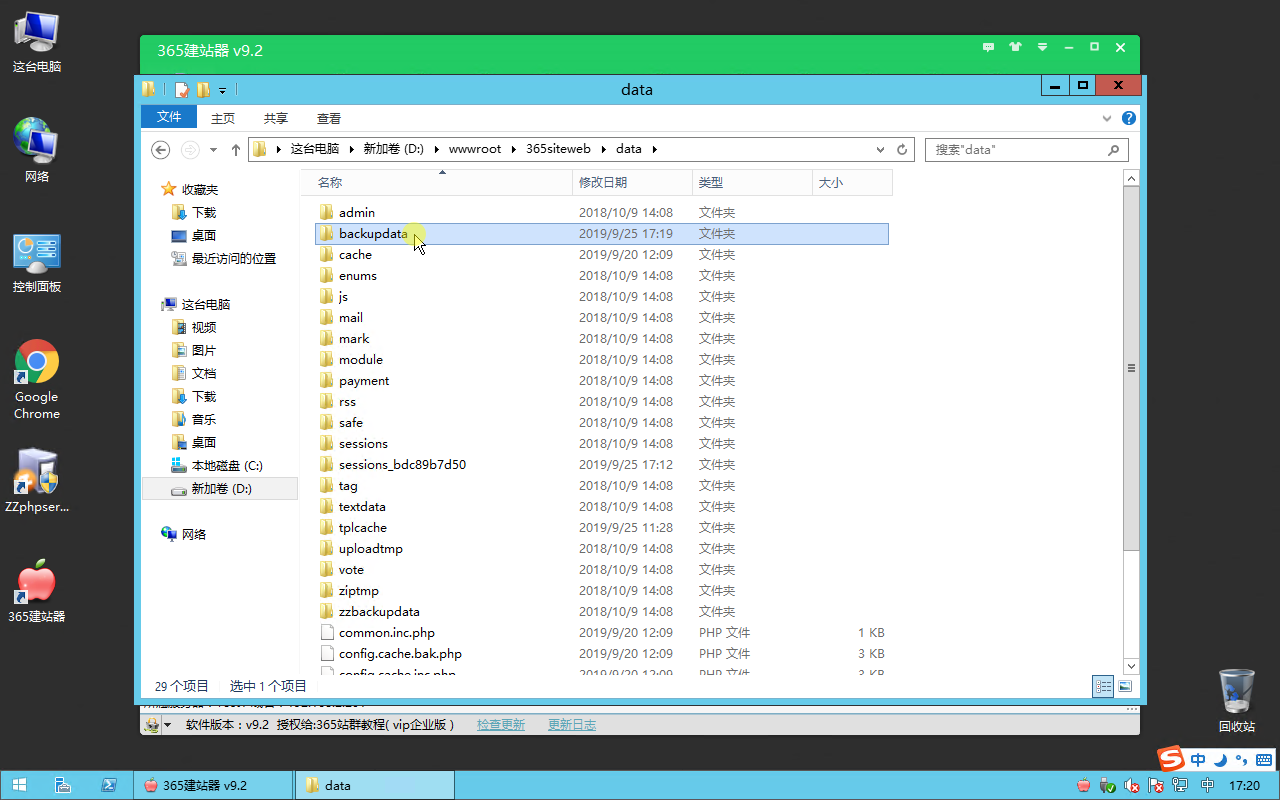Click new folder quick access icon
The width and height of the screenshot is (1280, 800).
point(203,89)
